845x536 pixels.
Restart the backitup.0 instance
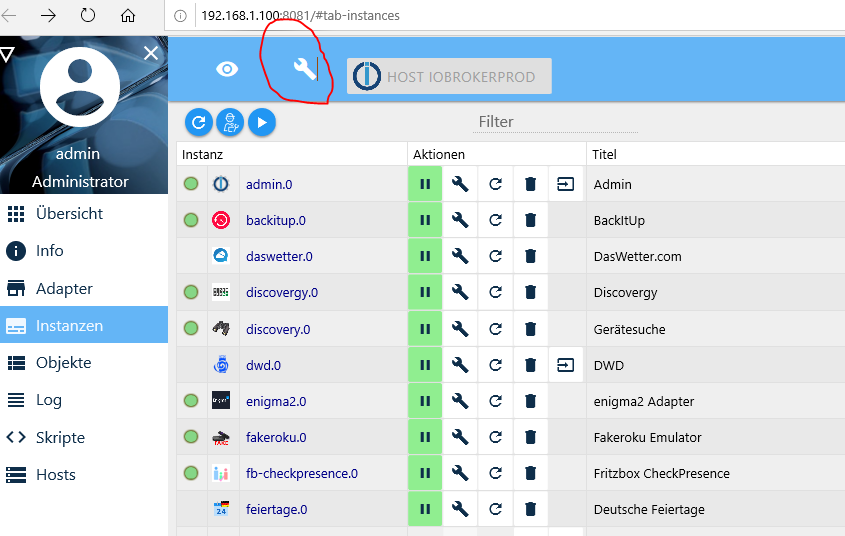coord(495,220)
